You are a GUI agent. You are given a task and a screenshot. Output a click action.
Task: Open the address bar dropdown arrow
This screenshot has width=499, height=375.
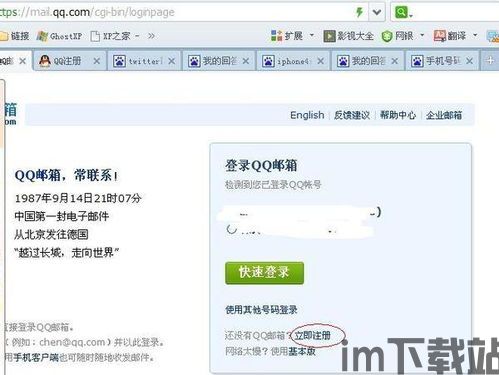click(x=377, y=13)
